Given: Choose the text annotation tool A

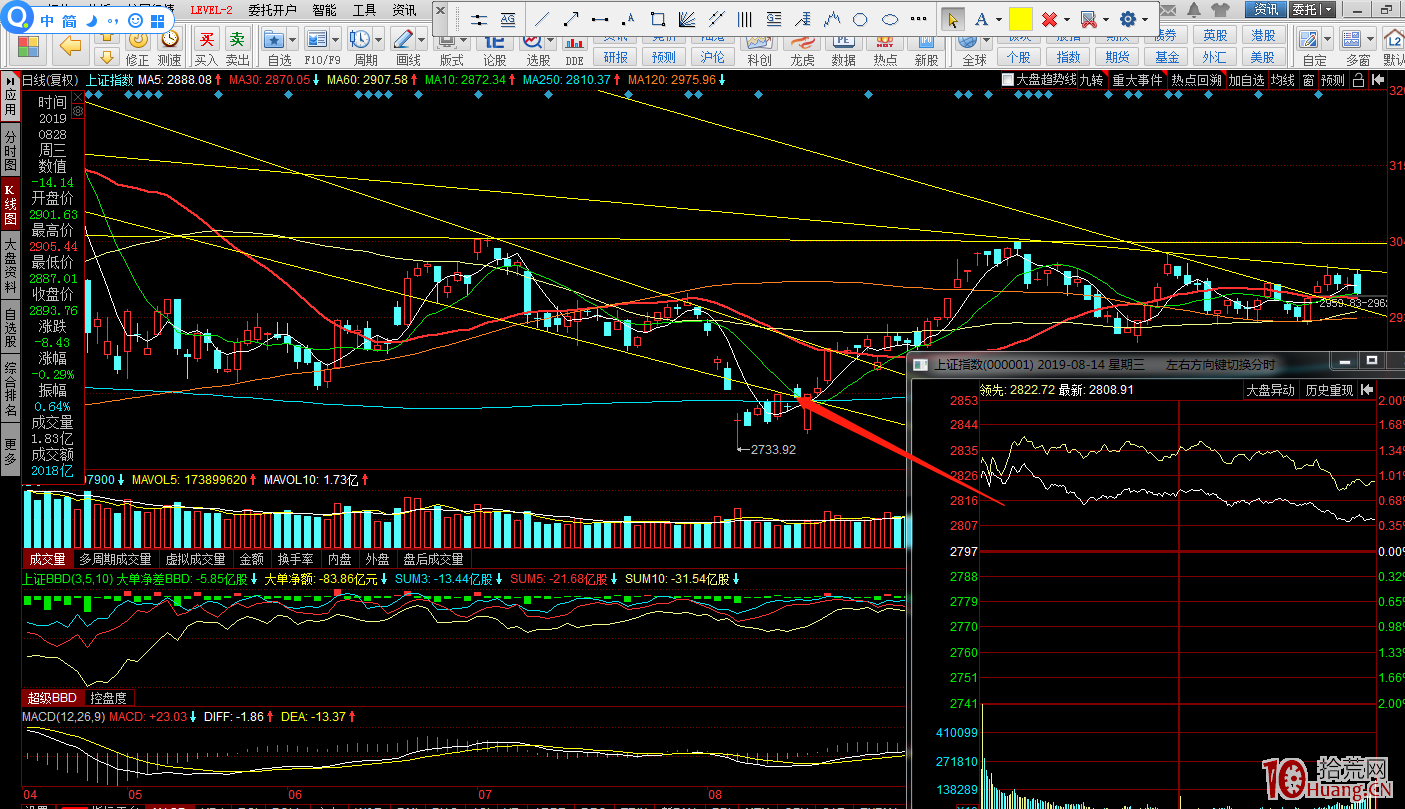Looking at the screenshot, I should tap(981, 19).
